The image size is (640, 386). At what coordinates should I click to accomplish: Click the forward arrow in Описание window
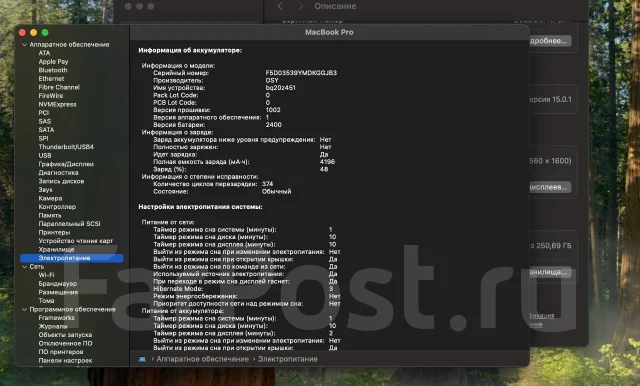tap(300, 6)
